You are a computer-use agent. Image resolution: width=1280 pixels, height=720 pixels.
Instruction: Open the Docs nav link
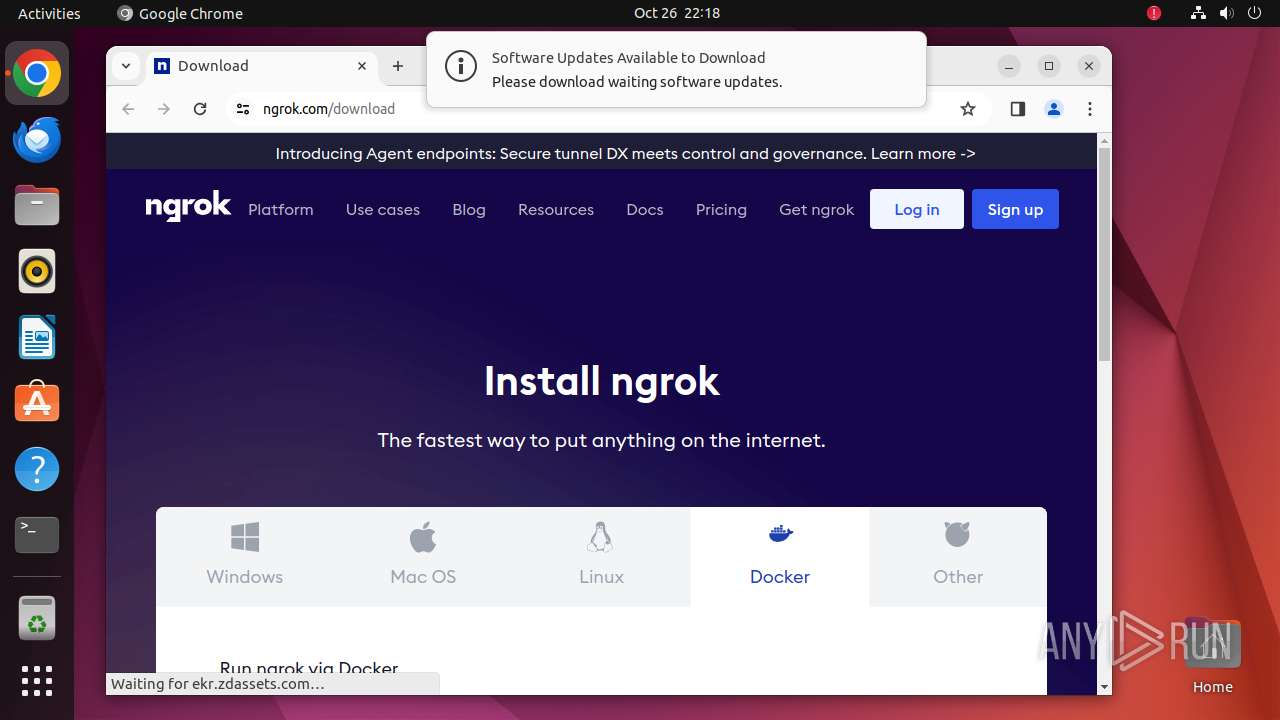pyautogui.click(x=645, y=209)
